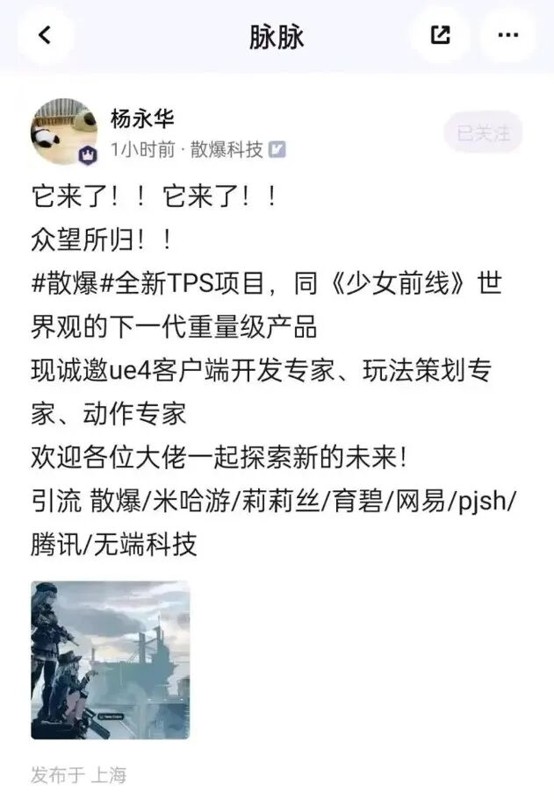This screenshot has height=806, width=554.
Task: Tap the 脉脉 header title
Action: pos(276,37)
